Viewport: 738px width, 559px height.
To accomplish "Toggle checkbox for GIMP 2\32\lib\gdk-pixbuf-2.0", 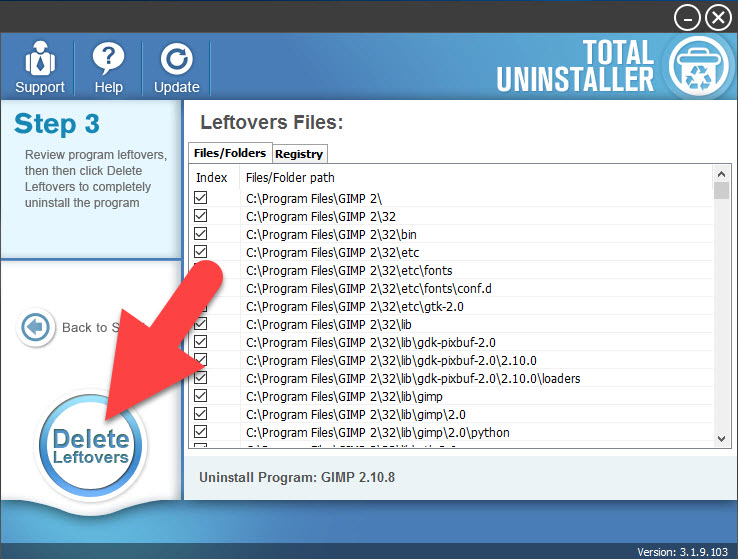I will [201, 342].
